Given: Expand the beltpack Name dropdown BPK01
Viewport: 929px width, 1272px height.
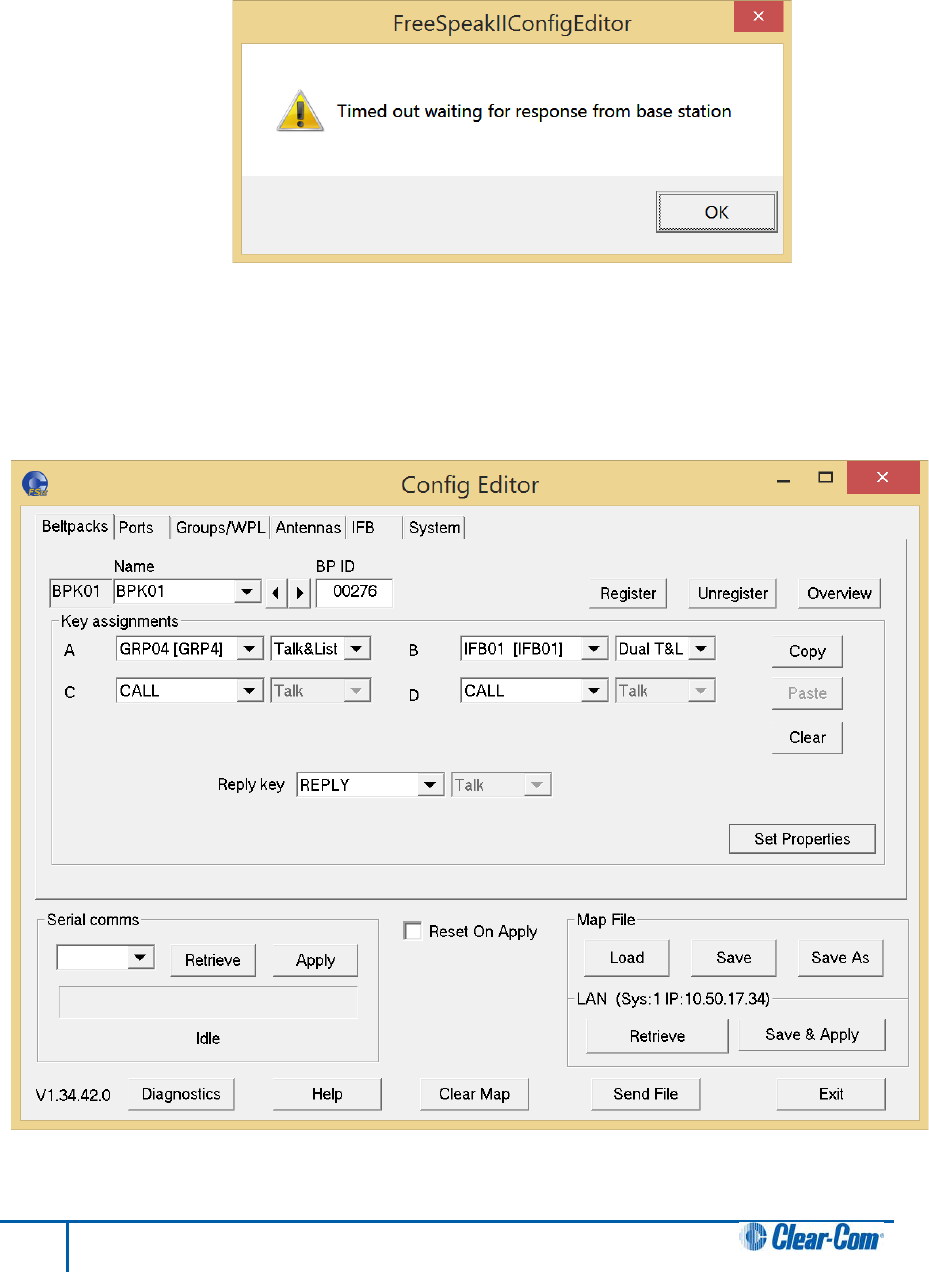Looking at the screenshot, I should [x=247, y=593].
